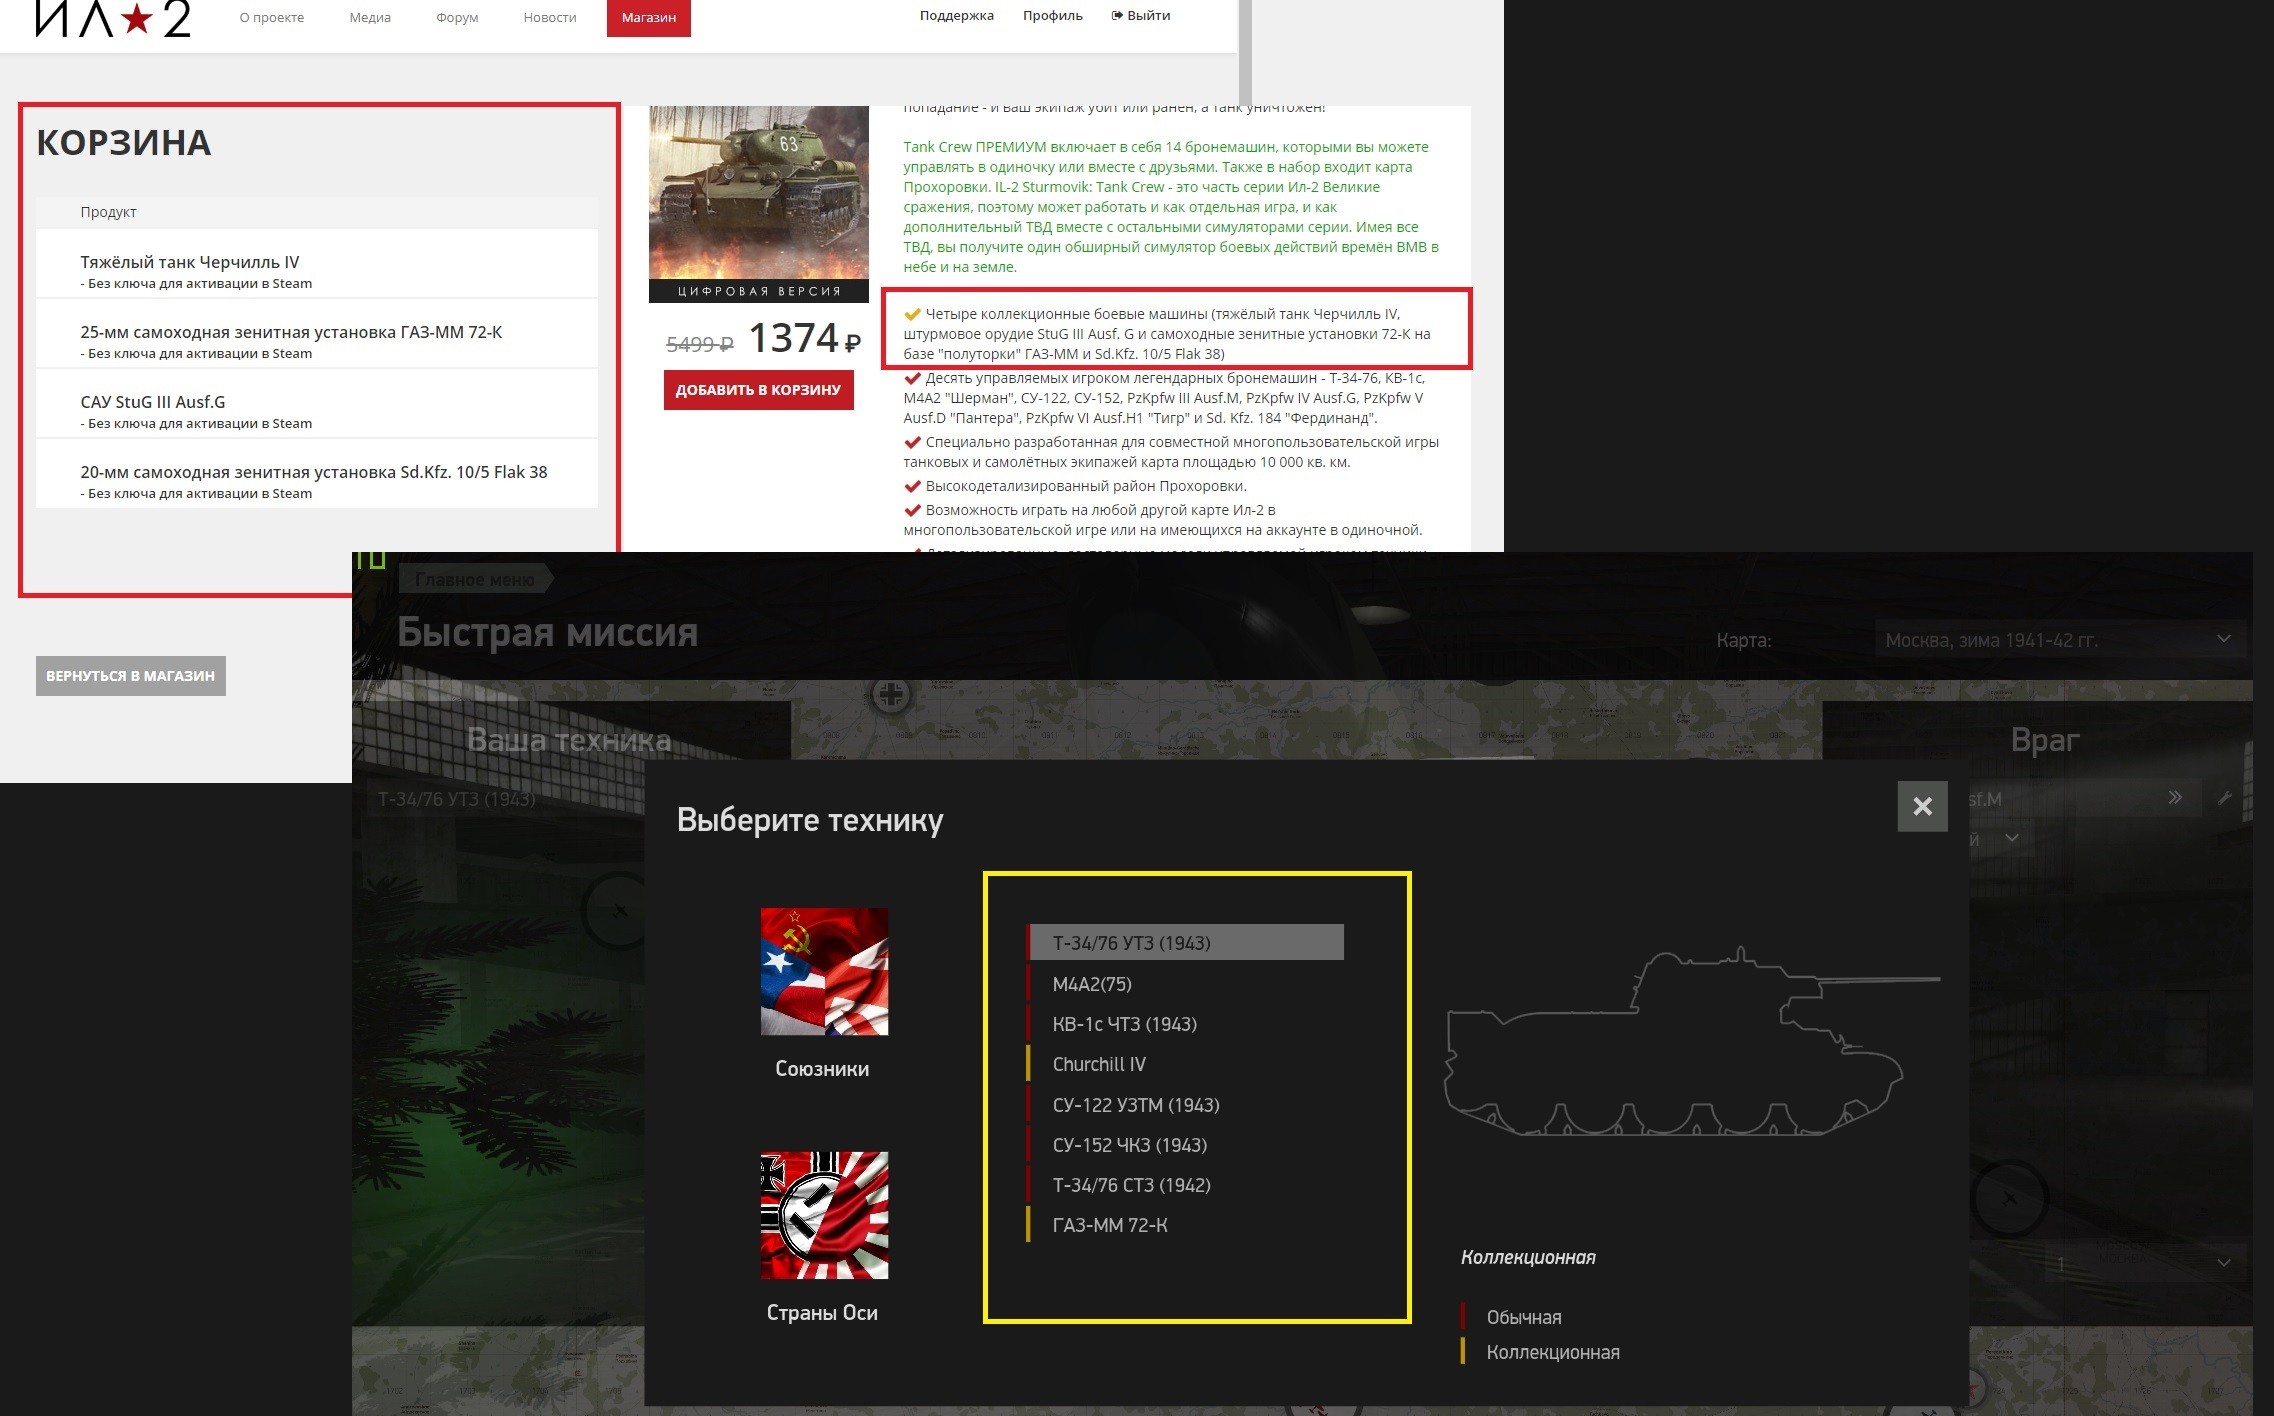2274x1416 pixels.
Task: Click the IL-2 logo
Action: (113, 18)
